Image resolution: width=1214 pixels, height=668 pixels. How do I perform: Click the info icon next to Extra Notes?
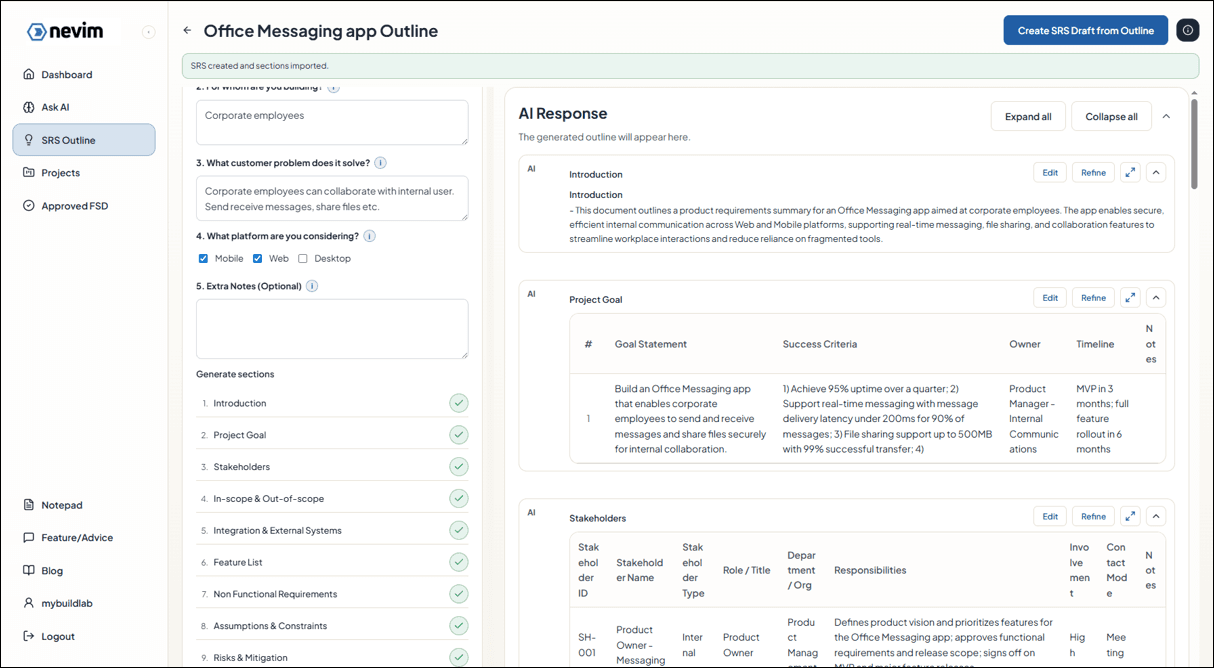[312, 286]
